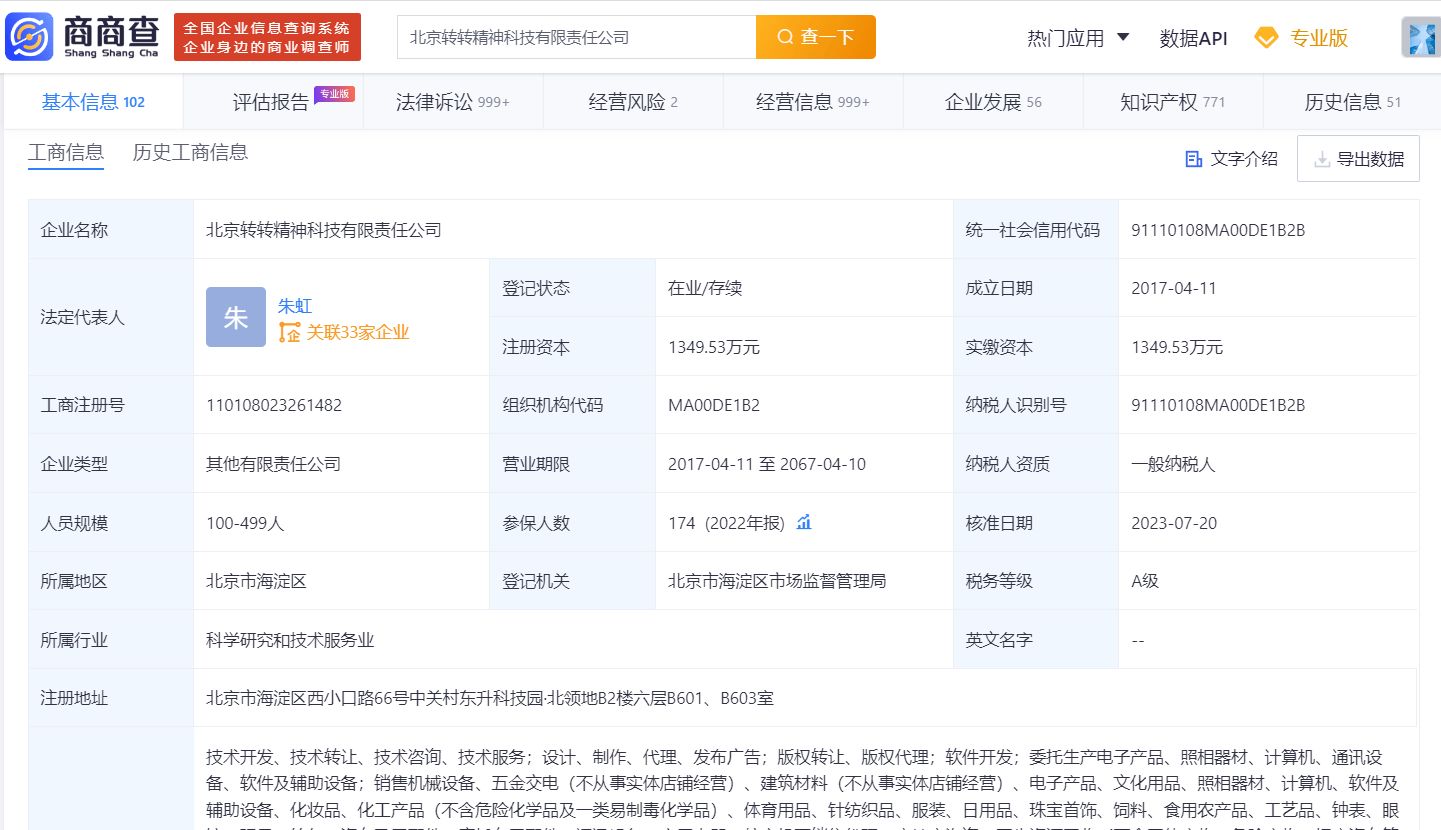Open the 数据API link
The image size is (1441, 830).
[x=1193, y=38]
